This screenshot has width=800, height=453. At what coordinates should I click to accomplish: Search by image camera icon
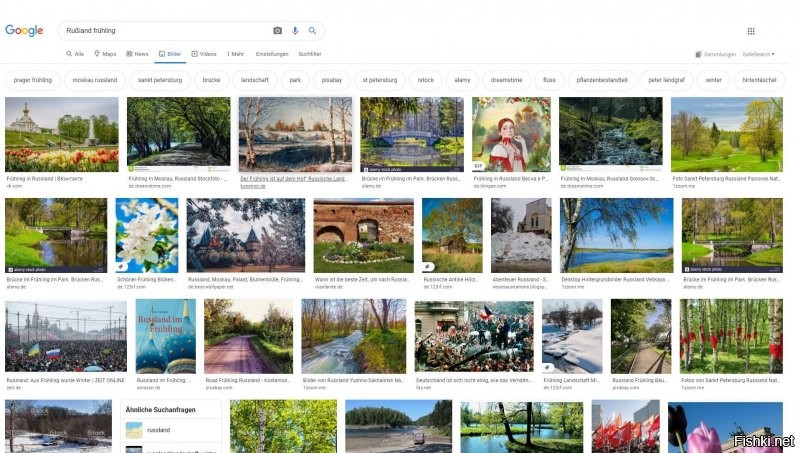278,31
